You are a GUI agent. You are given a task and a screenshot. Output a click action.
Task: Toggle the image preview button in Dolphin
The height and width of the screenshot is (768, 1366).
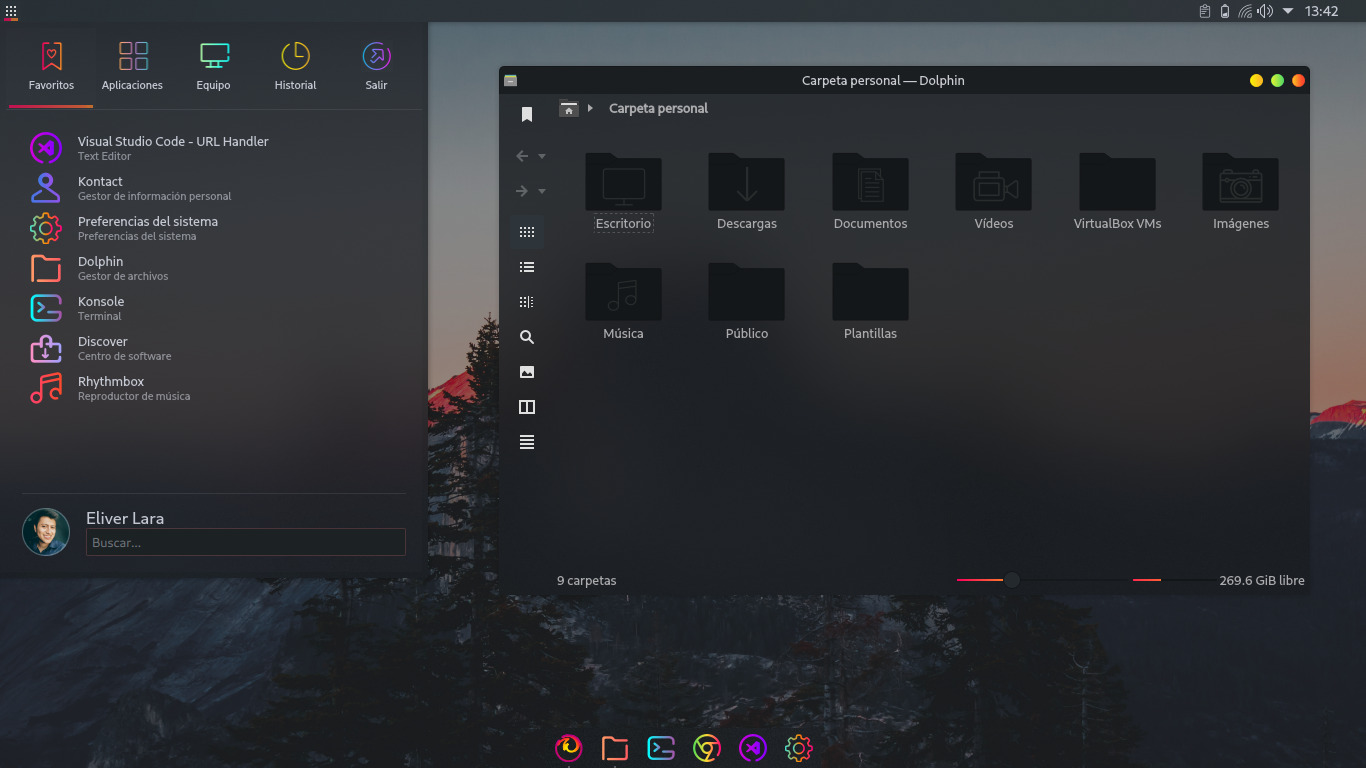point(527,372)
